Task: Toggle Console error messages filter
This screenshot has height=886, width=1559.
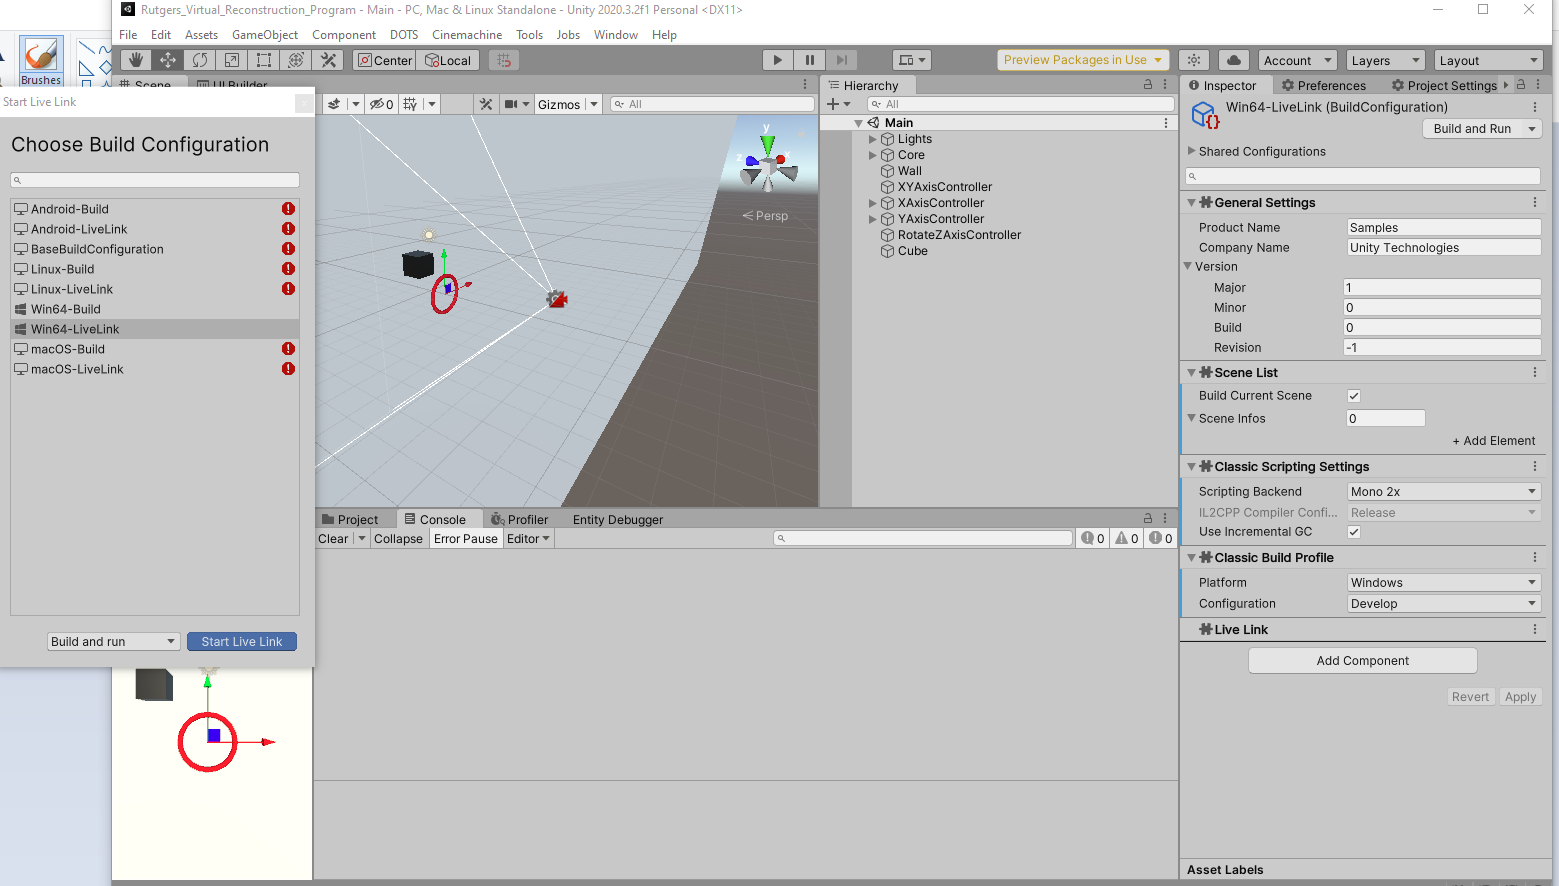Action: click(1161, 539)
